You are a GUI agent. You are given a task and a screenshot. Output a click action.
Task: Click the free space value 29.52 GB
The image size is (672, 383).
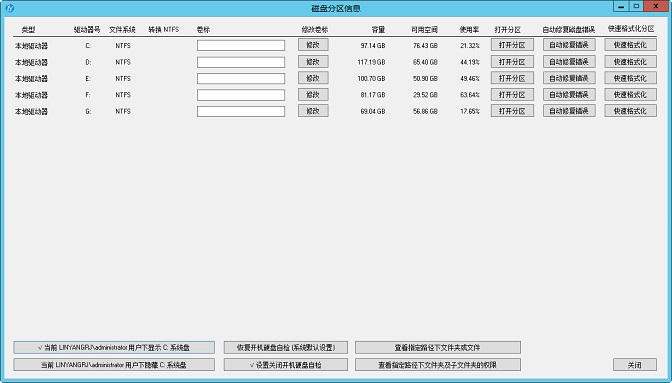425,95
